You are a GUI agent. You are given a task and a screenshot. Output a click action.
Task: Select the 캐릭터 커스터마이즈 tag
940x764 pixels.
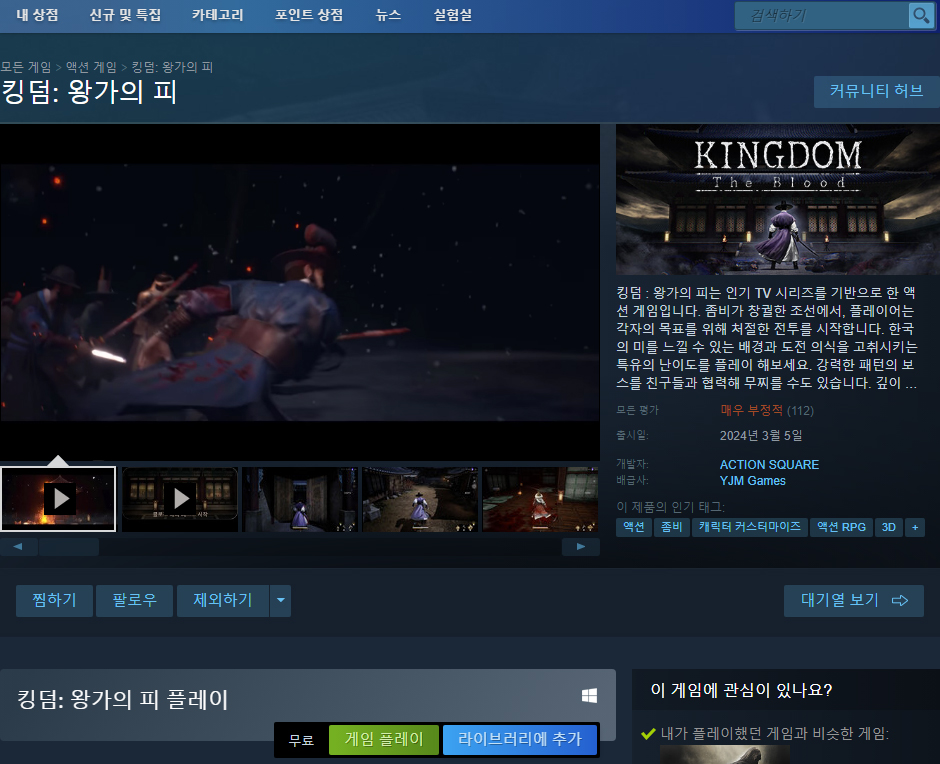(x=749, y=527)
